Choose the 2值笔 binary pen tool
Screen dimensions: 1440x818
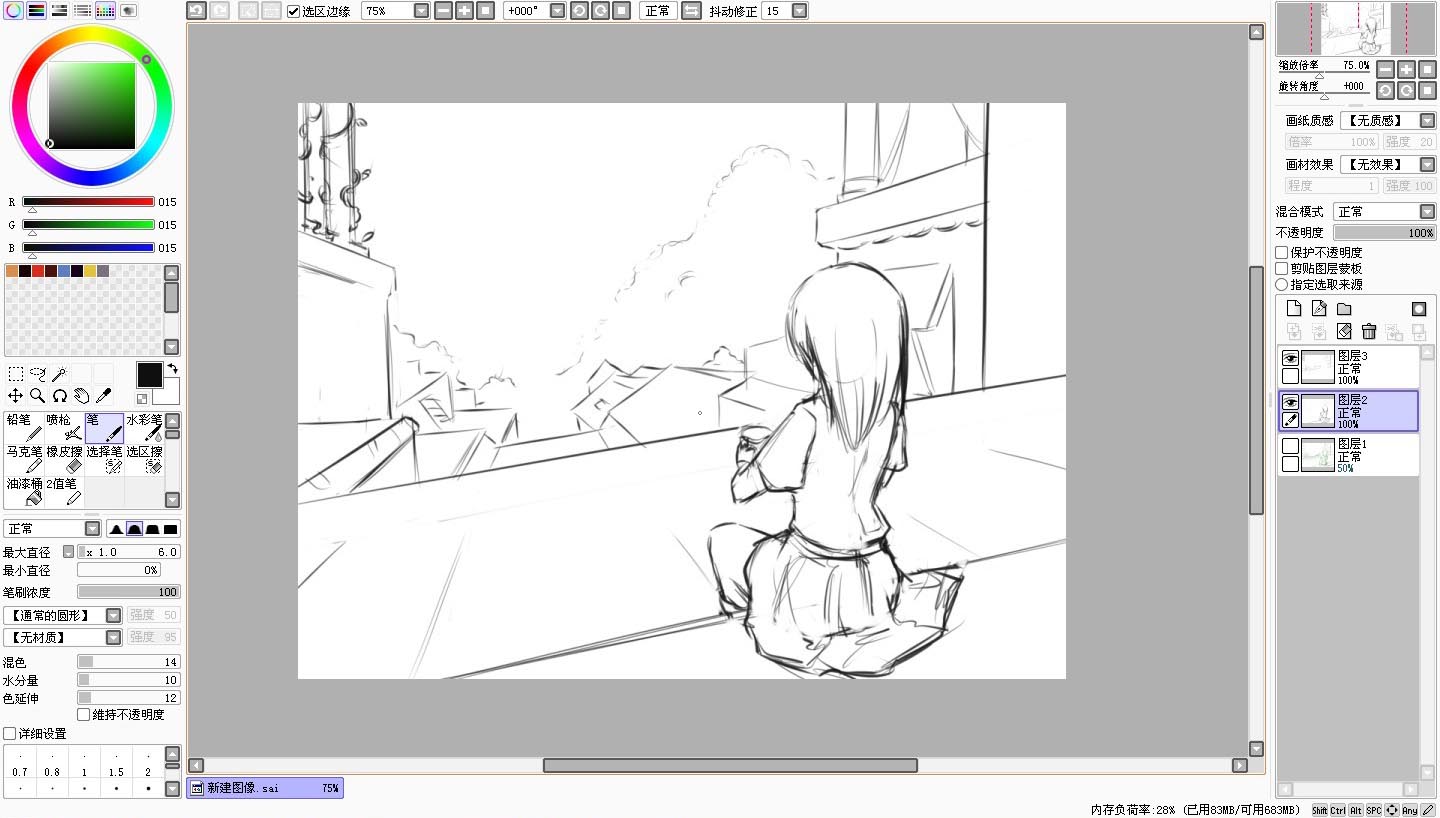(64, 492)
